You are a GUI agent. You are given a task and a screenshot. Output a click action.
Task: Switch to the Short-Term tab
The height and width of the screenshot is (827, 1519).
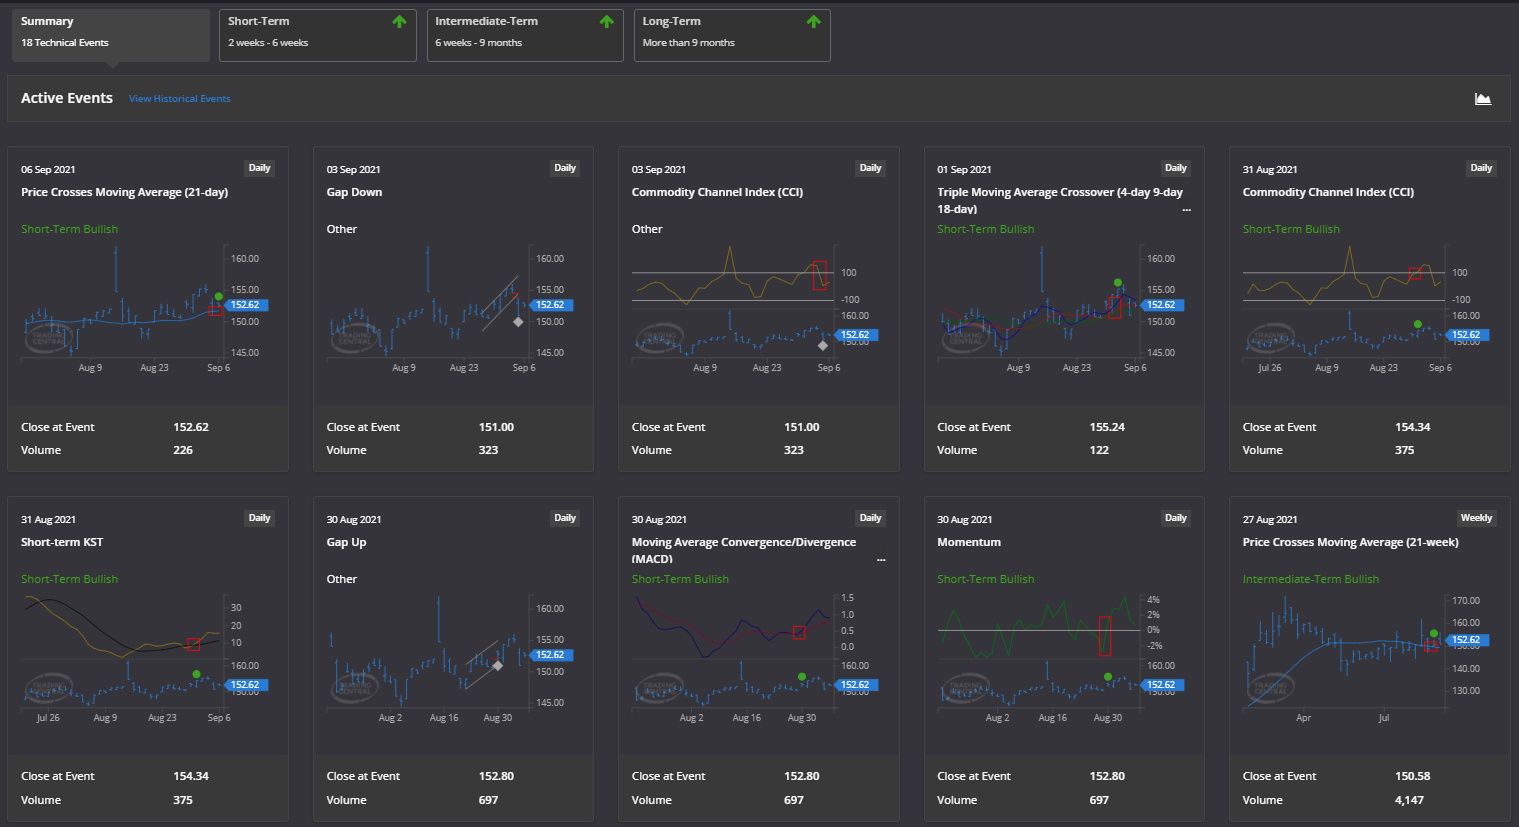tap(317, 34)
